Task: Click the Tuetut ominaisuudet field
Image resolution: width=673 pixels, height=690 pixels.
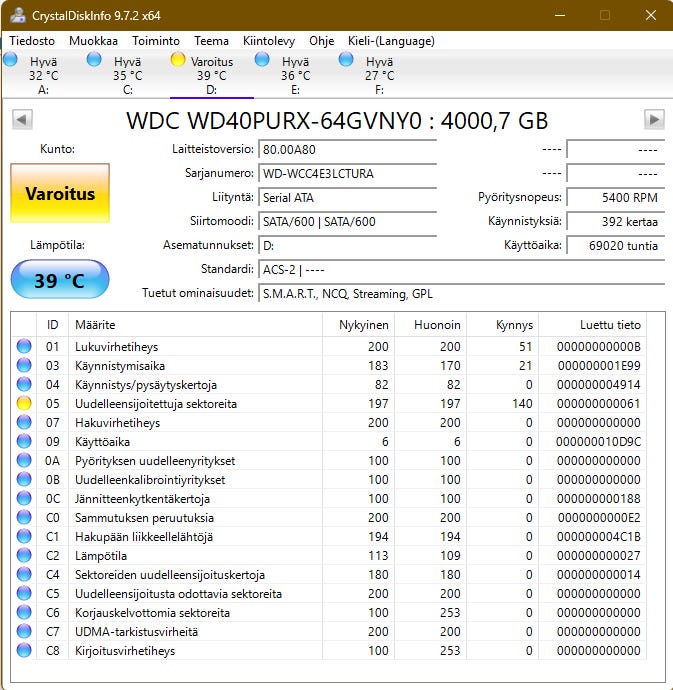Action: tap(462, 294)
